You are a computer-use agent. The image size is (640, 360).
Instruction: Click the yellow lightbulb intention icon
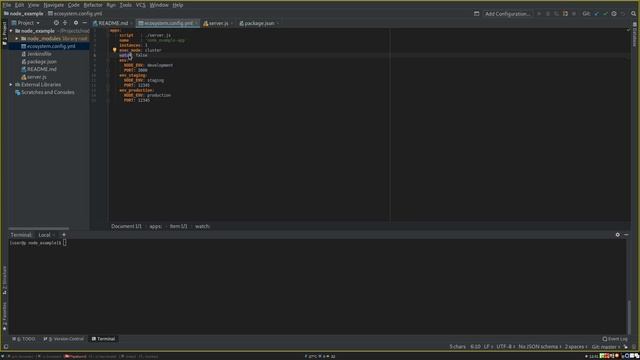click(115, 50)
